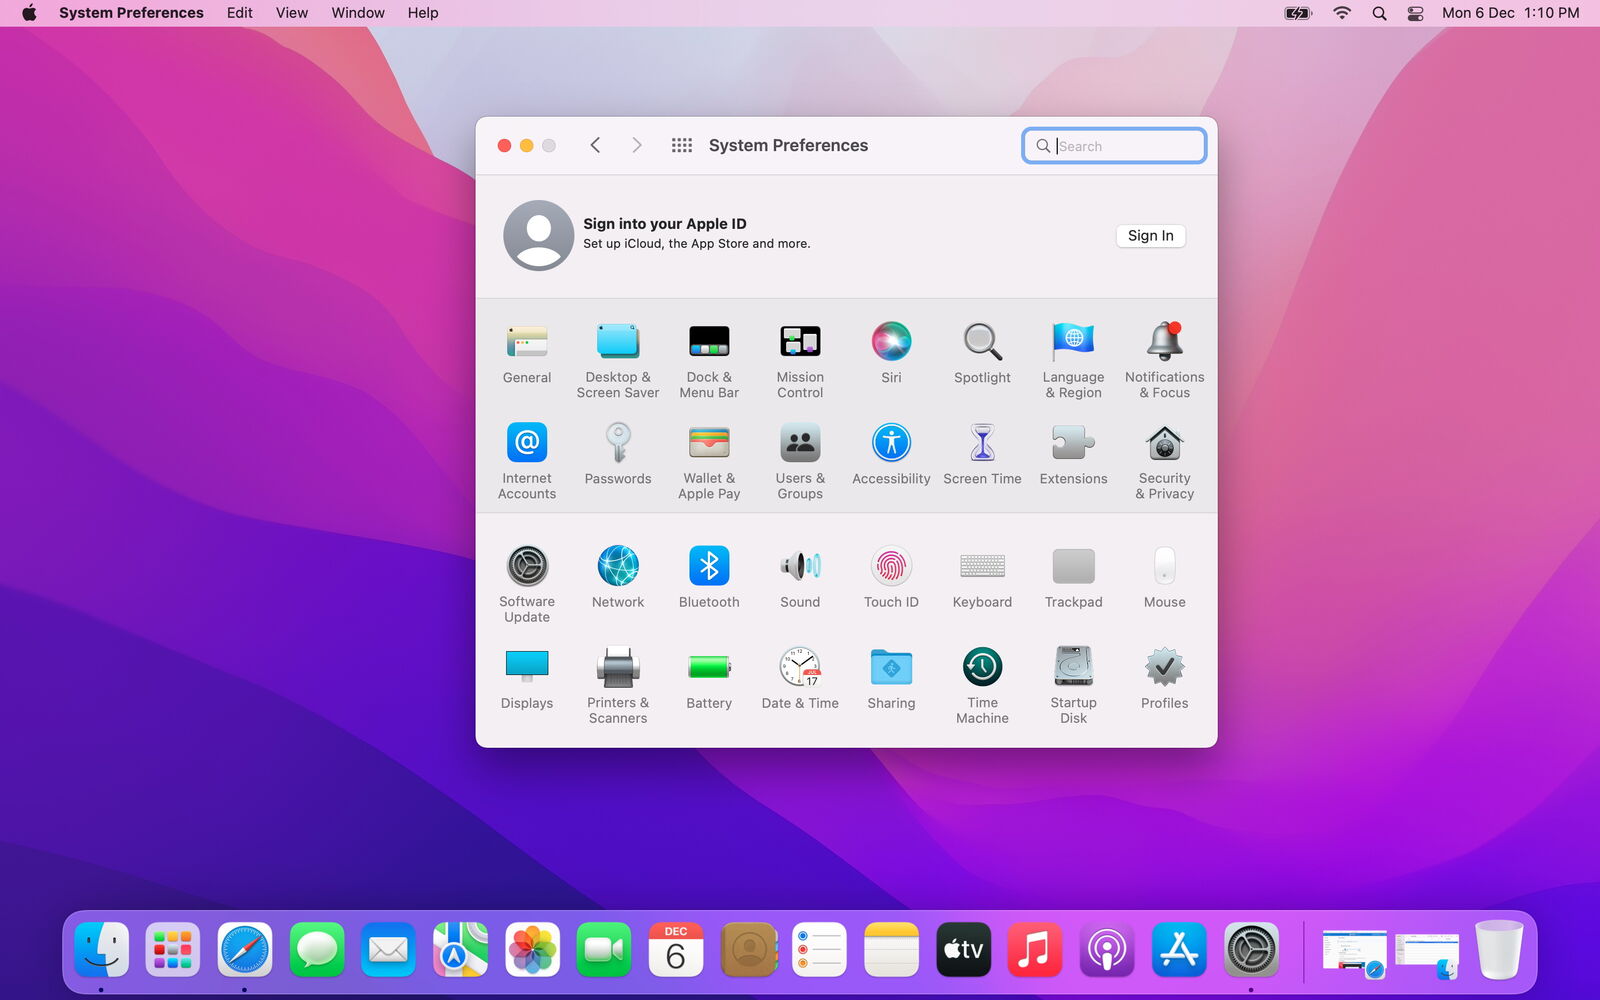Open the Window menu
The image size is (1600, 1000).
[x=358, y=13]
